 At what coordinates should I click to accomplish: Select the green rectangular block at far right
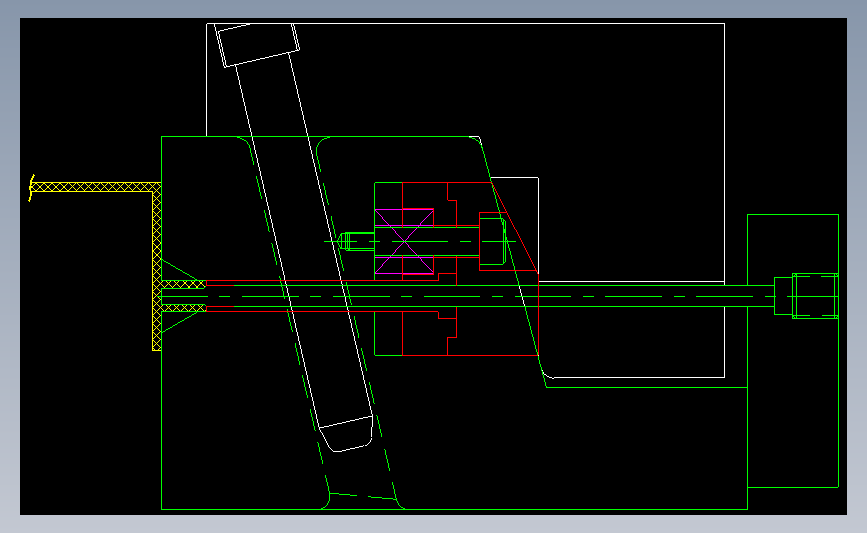point(793,351)
